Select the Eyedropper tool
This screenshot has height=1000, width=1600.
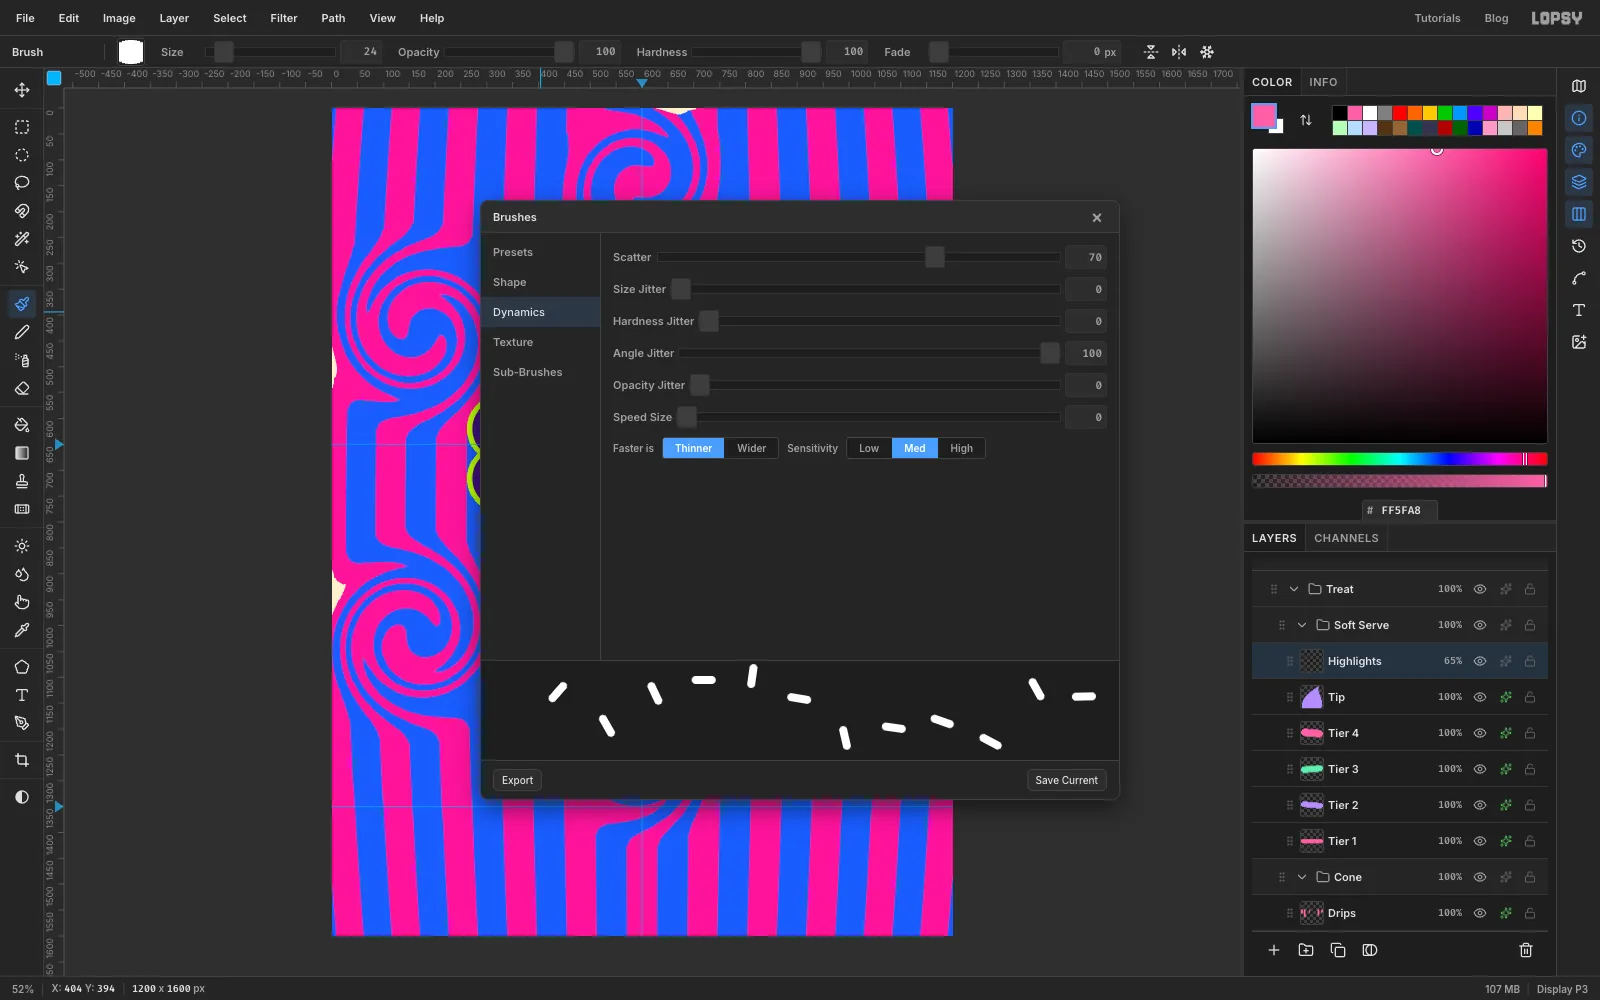[22, 630]
